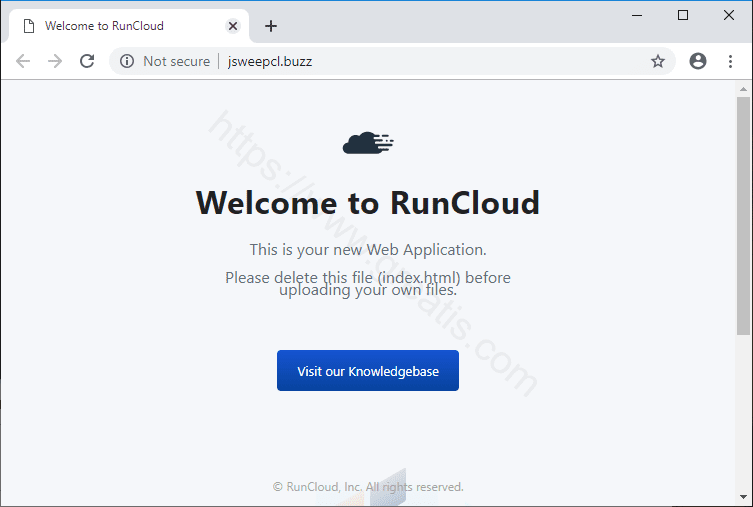Viewport: 753px width, 507px height.
Task: Click the scrollbar down arrow
Action: [743, 497]
